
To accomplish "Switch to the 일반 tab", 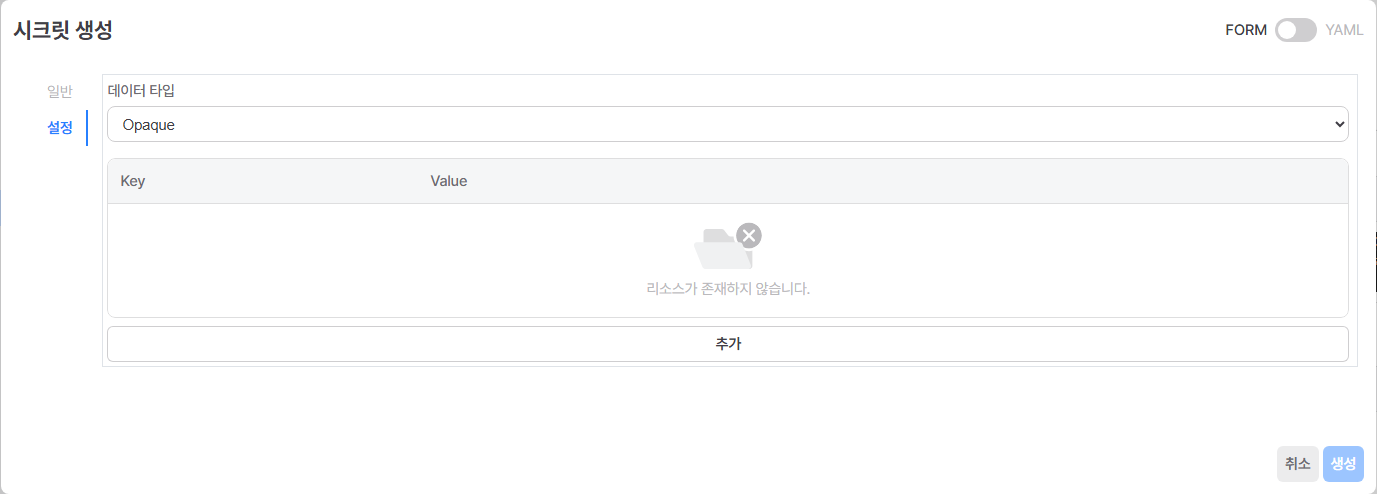I will [60, 91].
